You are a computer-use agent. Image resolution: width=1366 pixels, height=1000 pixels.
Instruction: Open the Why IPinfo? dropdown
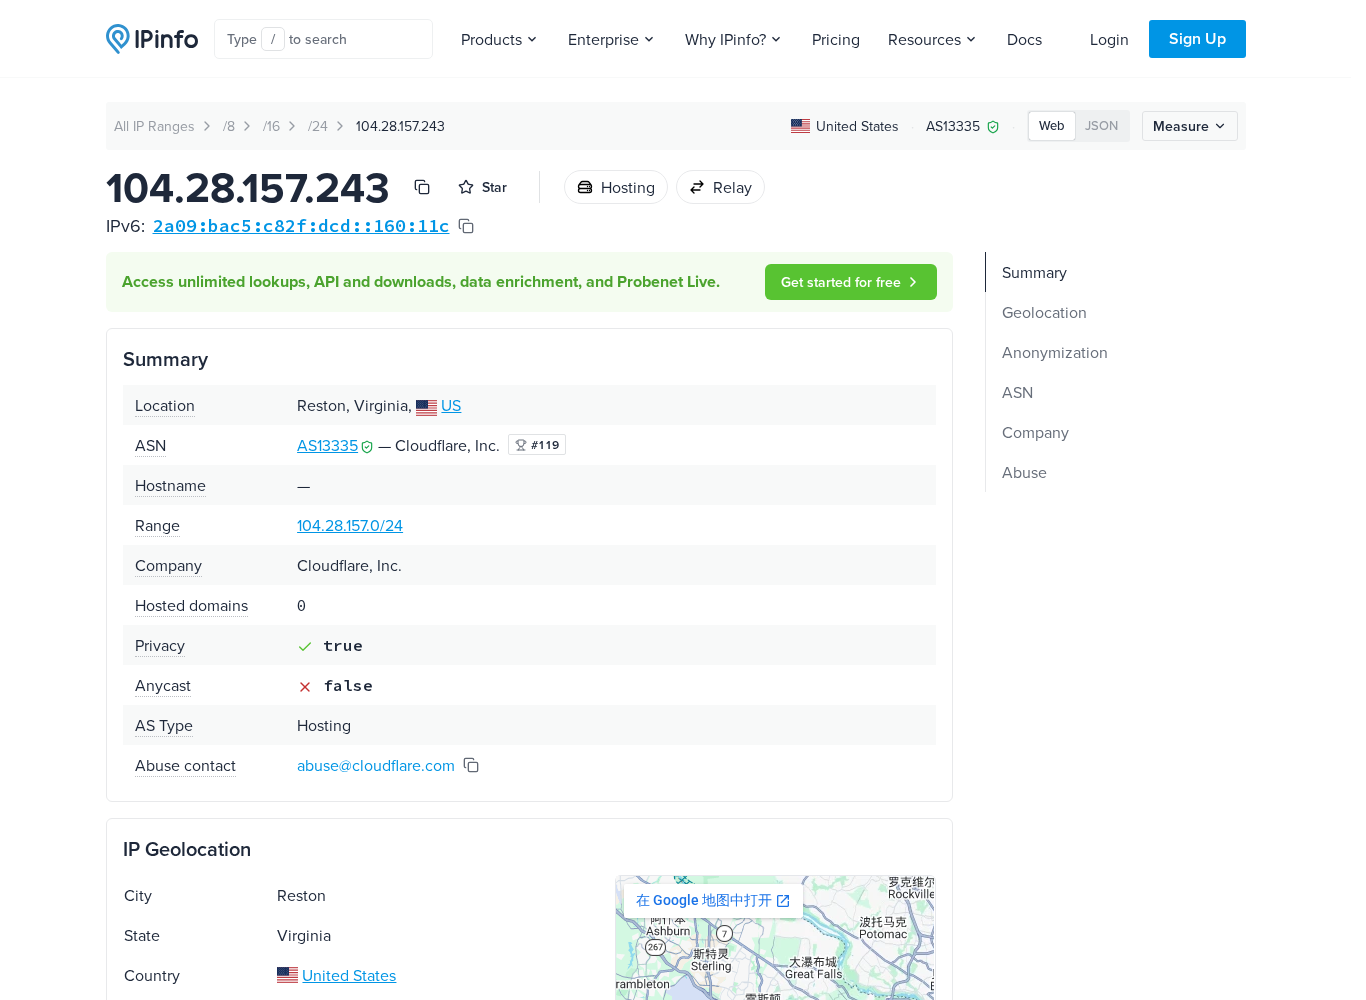[x=733, y=39]
